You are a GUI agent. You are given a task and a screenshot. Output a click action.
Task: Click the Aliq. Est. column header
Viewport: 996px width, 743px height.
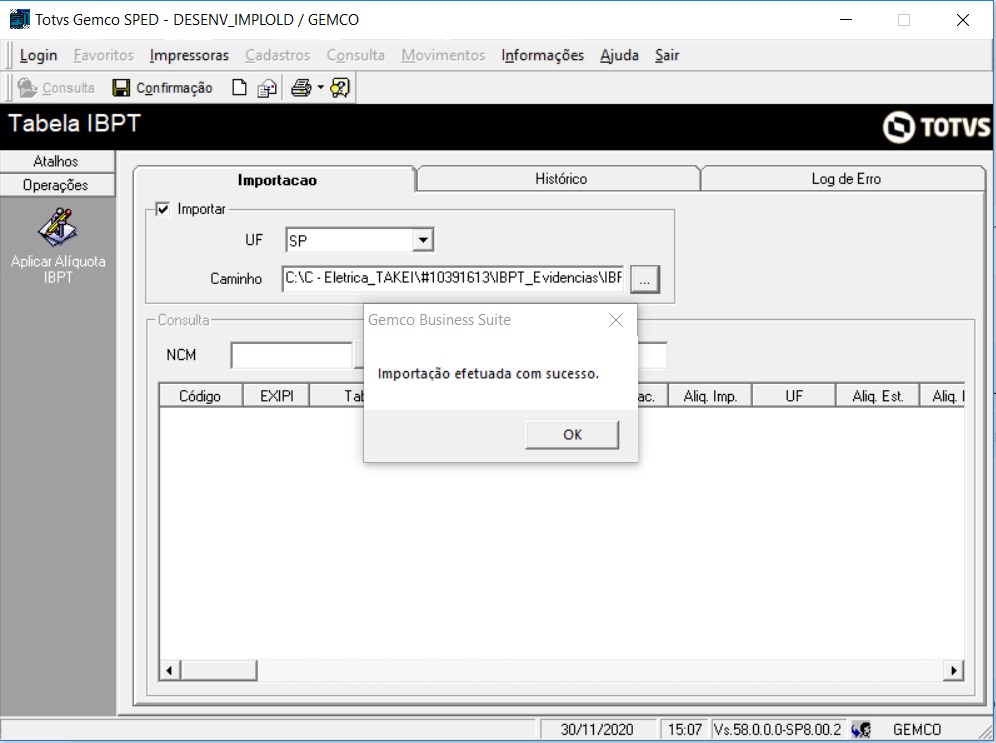(877, 396)
